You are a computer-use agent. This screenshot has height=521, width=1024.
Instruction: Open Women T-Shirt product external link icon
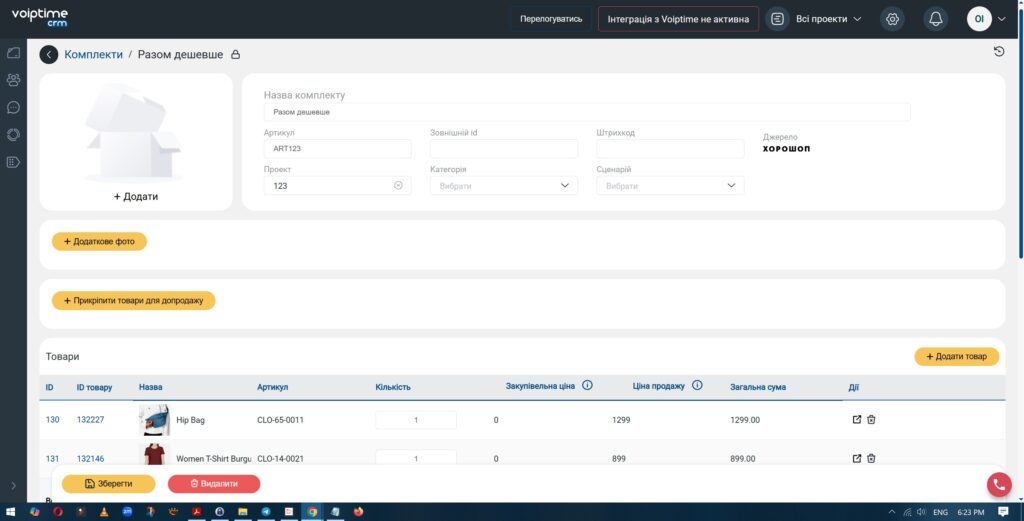point(857,459)
